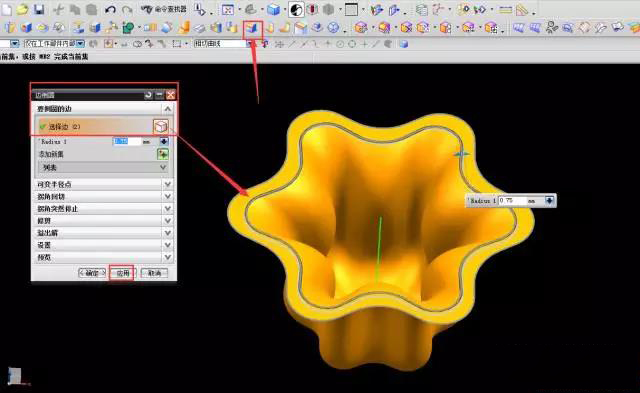Click the 取消 (Cancel) button
The width and height of the screenshot is (640, 393).
click(154, 273)
